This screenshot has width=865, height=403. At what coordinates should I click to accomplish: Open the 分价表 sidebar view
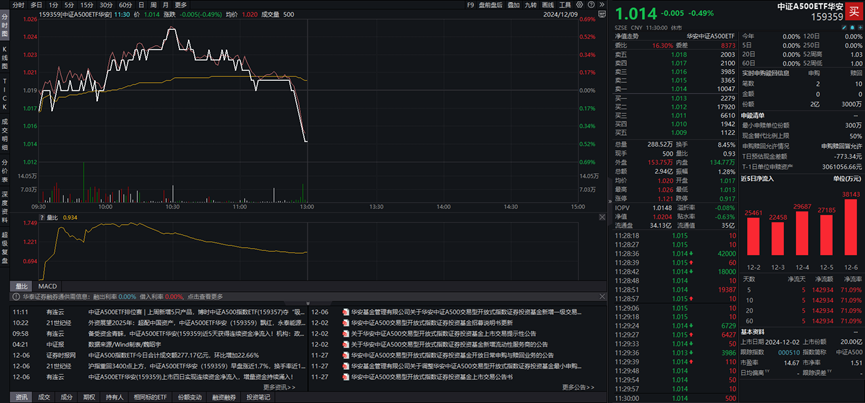[x=5, y=171]
